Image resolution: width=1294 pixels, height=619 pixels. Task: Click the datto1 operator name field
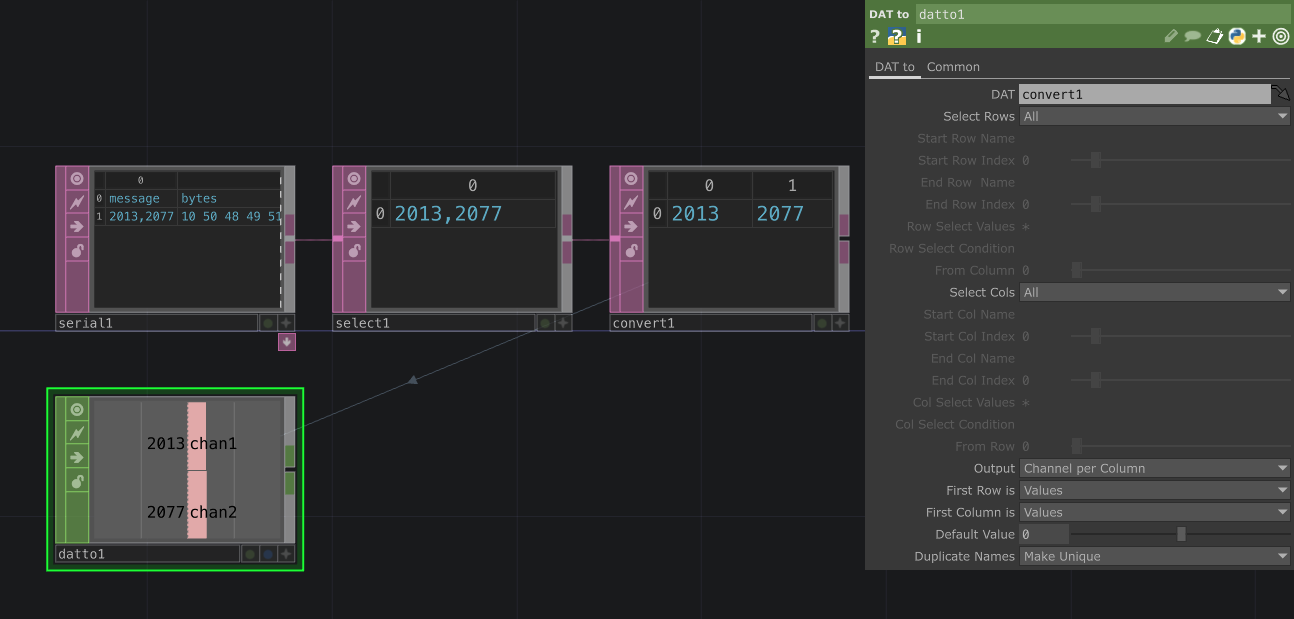(147, 554)
